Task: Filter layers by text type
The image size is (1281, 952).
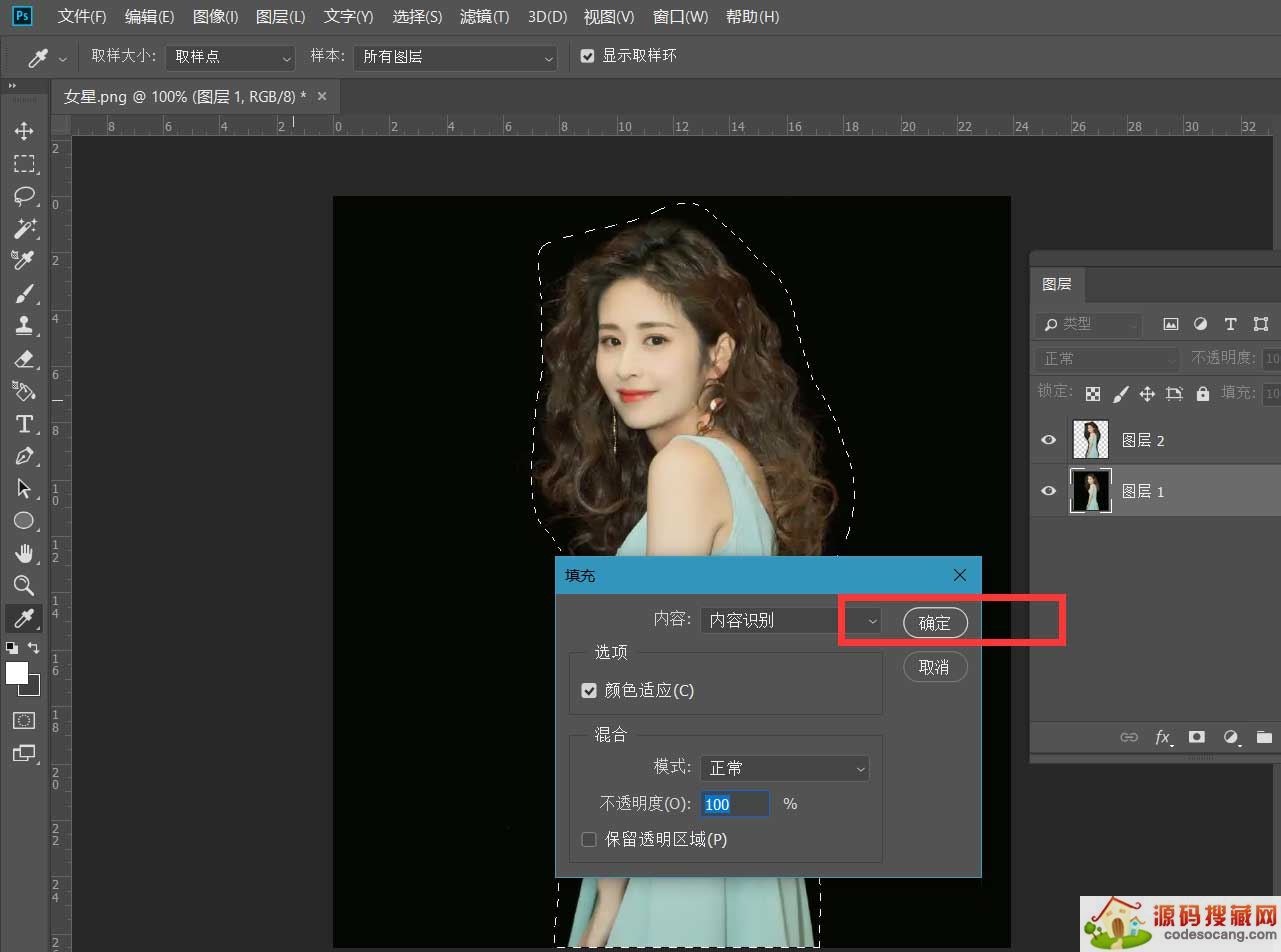Action: tap(1230, 324)
